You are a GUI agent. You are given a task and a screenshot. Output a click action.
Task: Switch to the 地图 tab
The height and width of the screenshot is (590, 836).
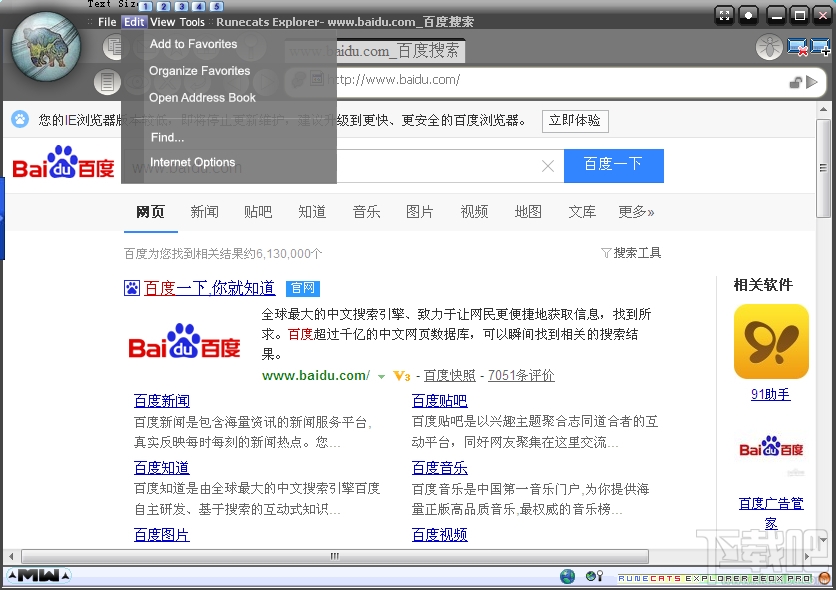pos(528,212)
